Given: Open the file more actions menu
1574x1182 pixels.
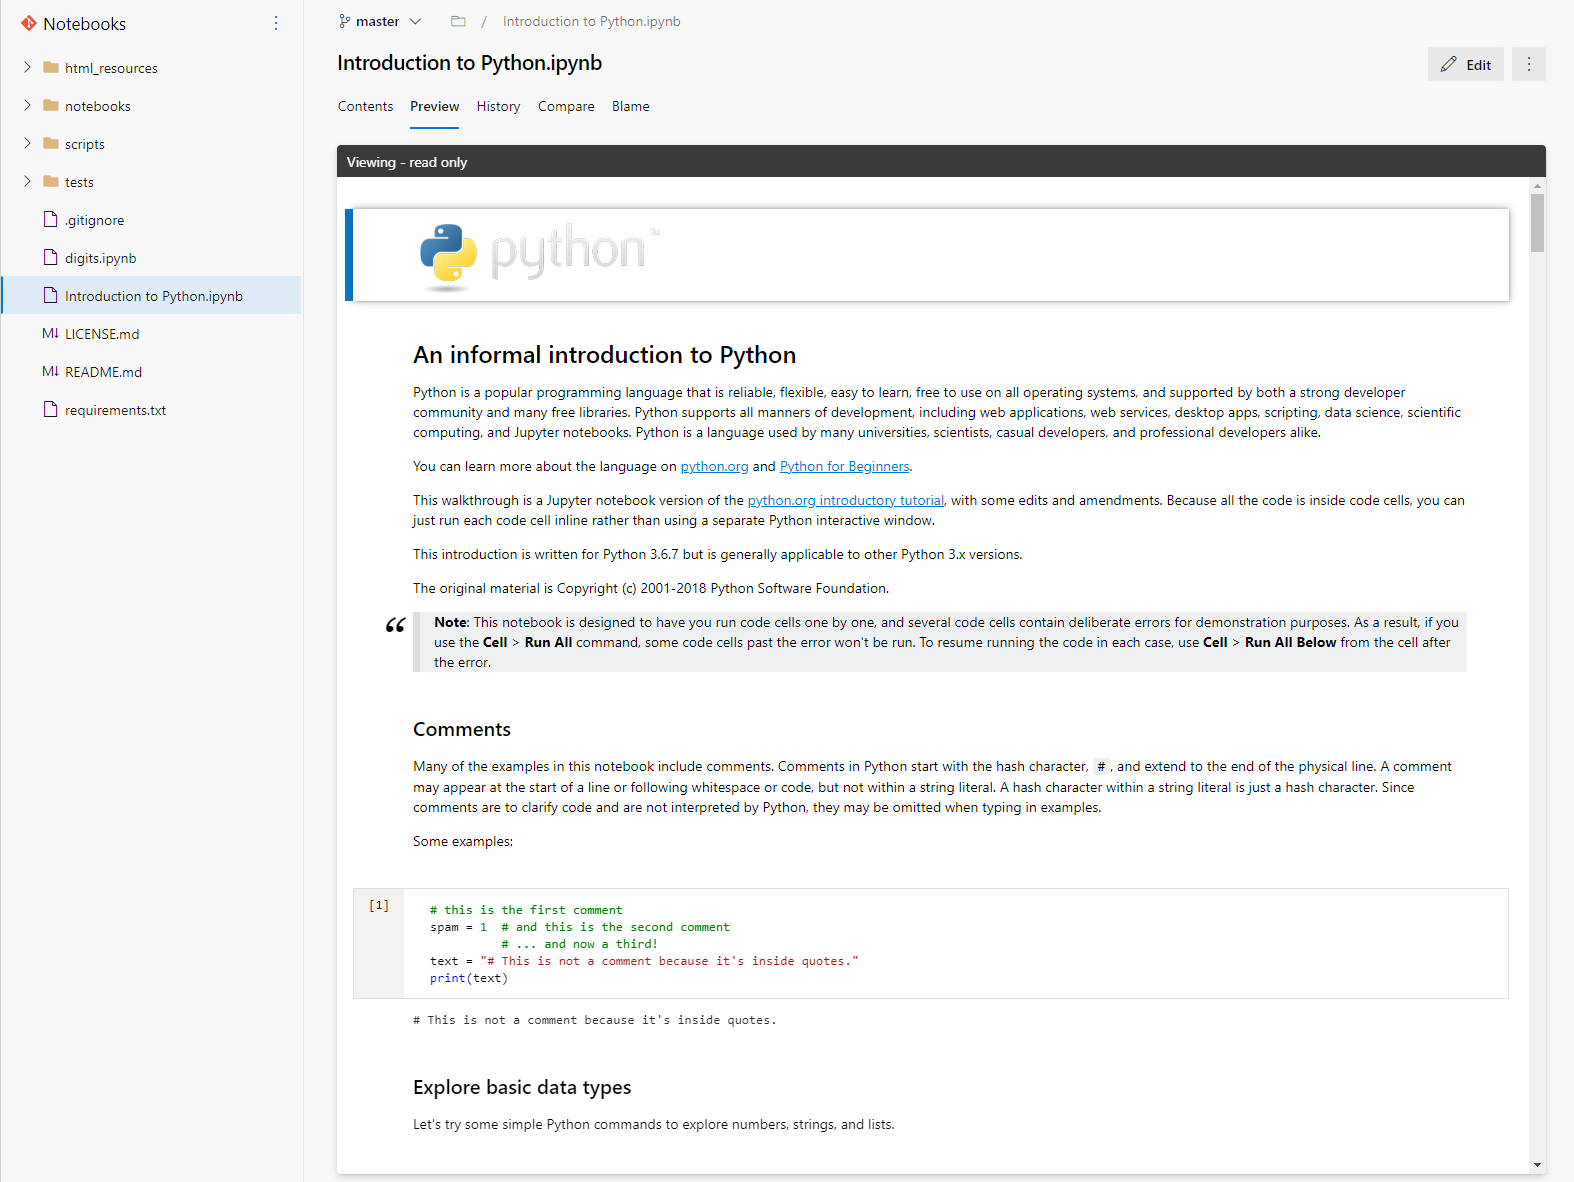Looking at the screenshot, I should [1529, 64].
